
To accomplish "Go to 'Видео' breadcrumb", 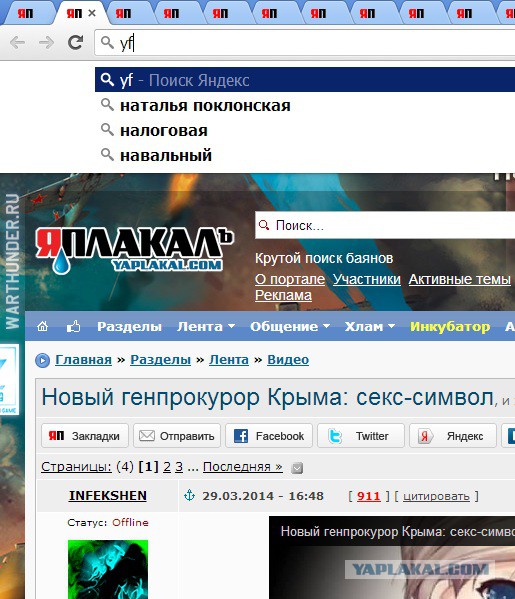I will pyautogui.click(x=288, y=360).
